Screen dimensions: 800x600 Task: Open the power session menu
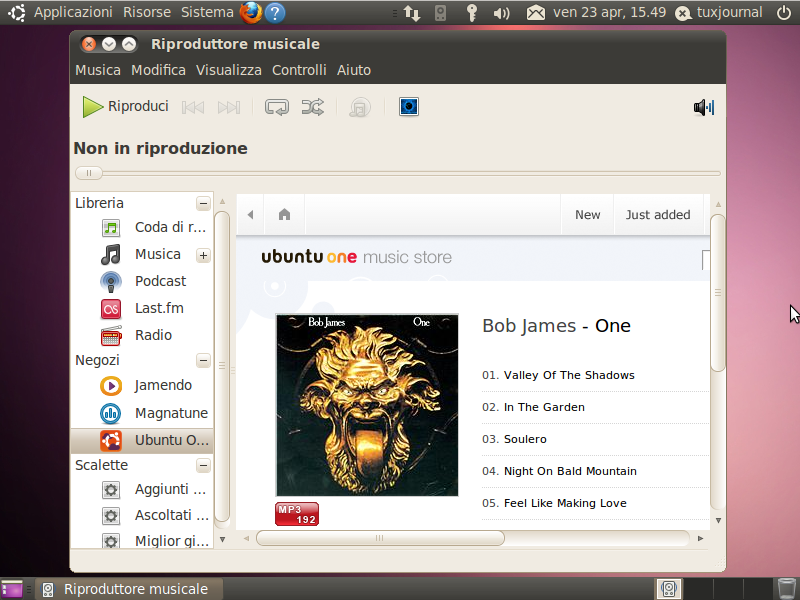click(x=784, y=12)
